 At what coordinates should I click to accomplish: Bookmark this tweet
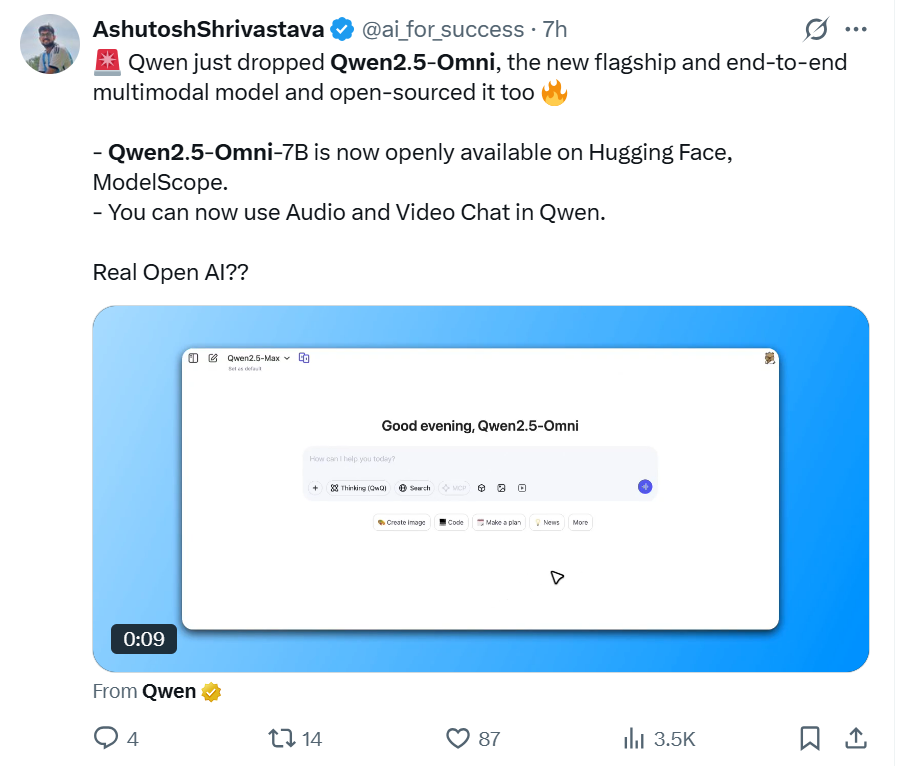(810, 738)
